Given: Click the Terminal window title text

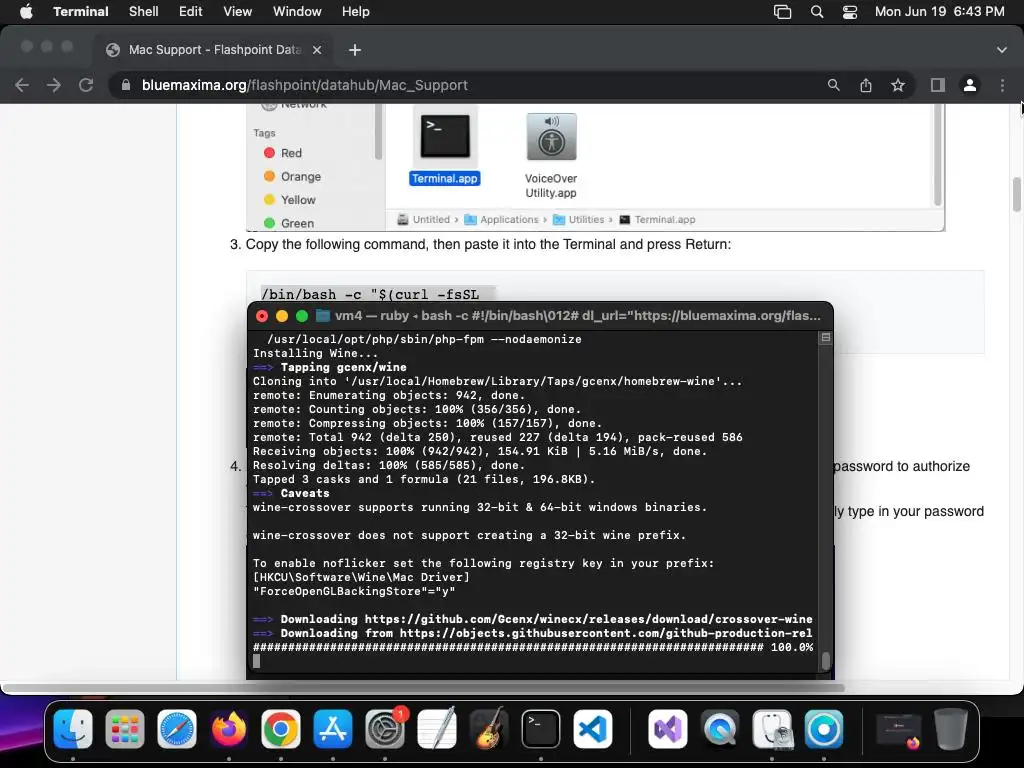Looking at the screenshot, I should click(577, 316).
